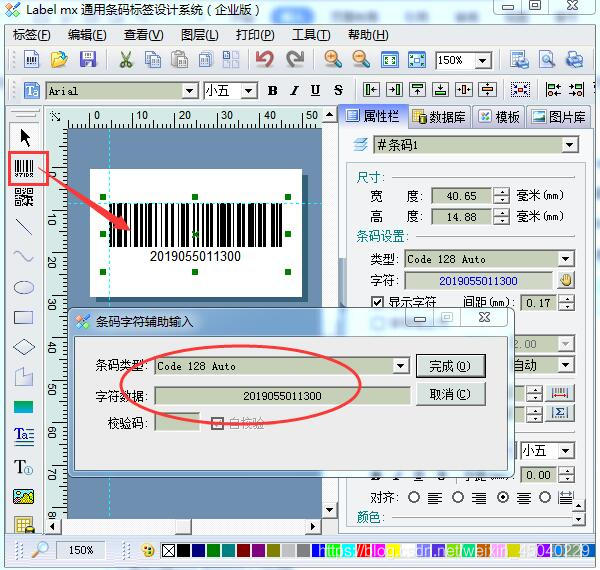The image size is (600, 570).
Task: Select the rectangle shape tool
Action: (24, 317)
